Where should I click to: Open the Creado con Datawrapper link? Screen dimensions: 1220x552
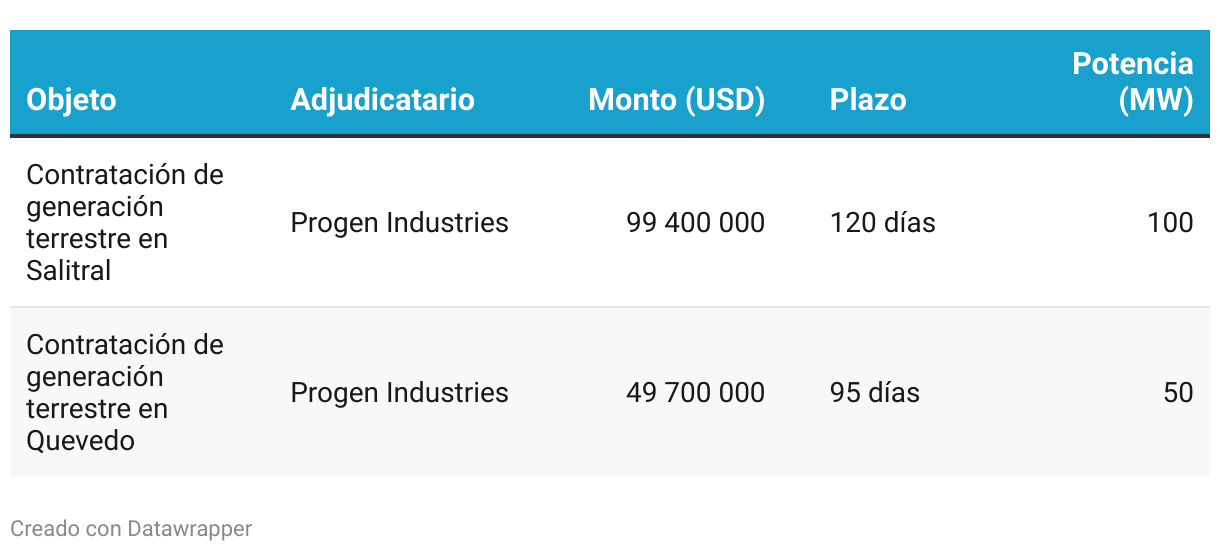coord(131,528)
